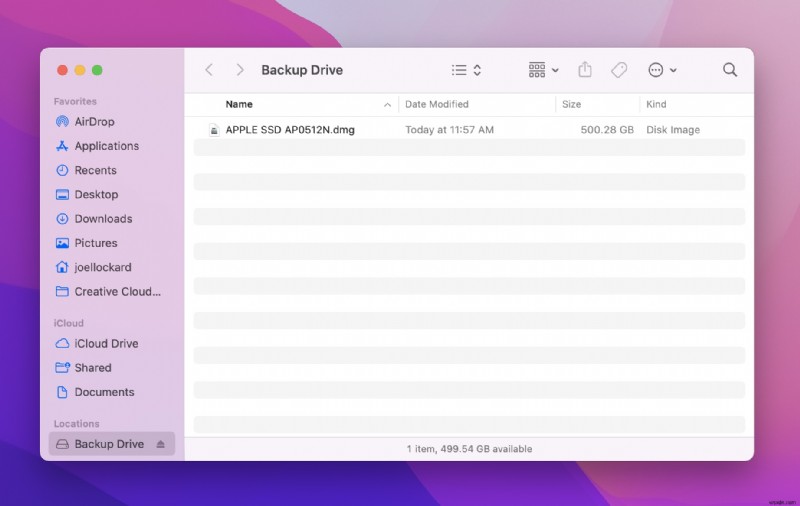Click the Tags icon in toolbar
Viewport: 800px width, 506px height.
[x=619, y=70]
